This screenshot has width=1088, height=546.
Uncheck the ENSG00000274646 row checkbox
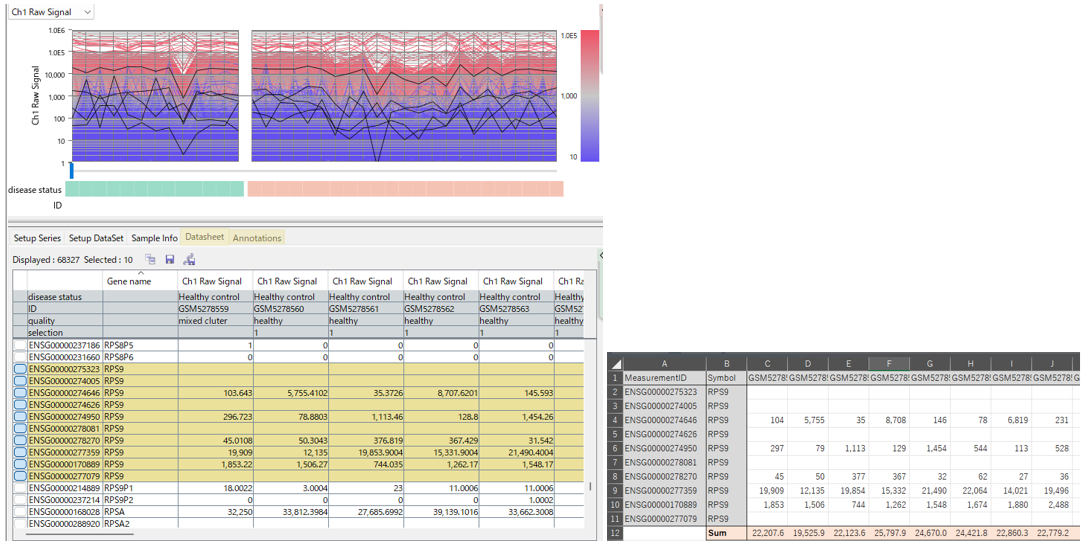click(19, 393)
